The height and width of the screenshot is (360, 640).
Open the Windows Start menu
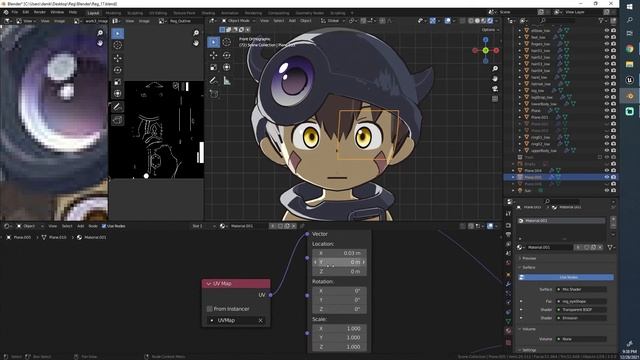(x=630, y=7)
